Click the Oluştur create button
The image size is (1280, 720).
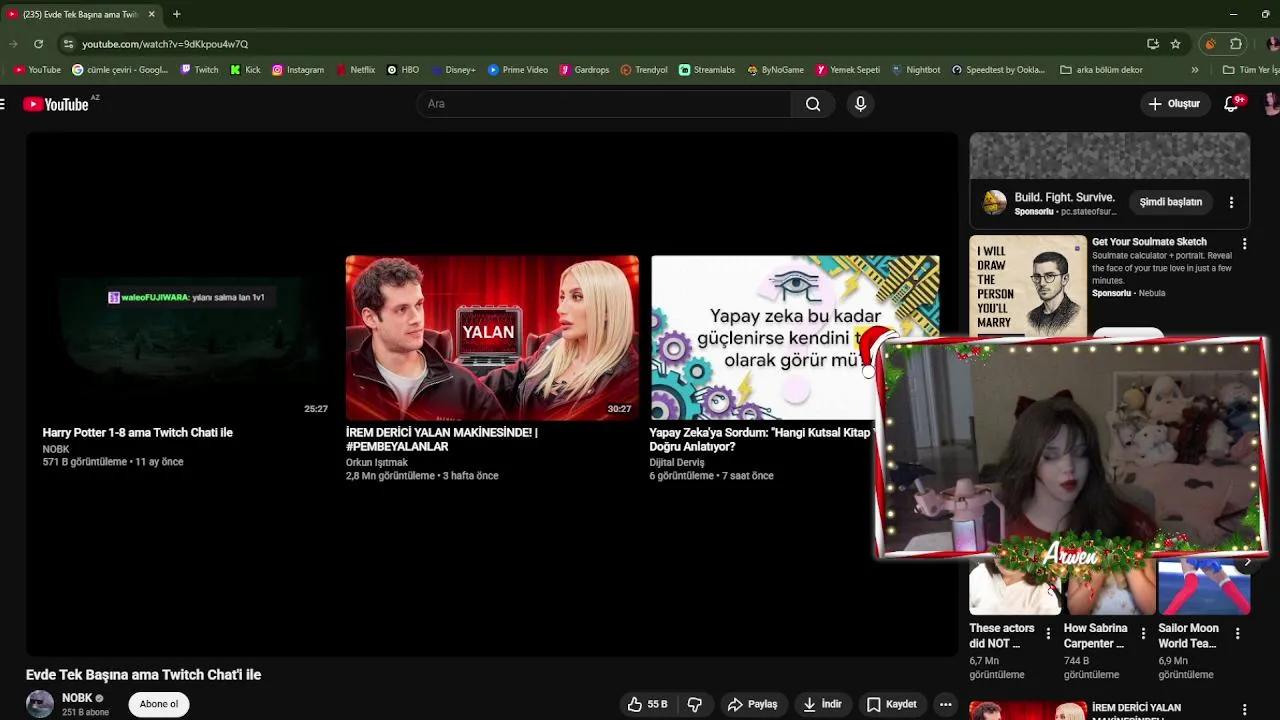click(1174, 104)
